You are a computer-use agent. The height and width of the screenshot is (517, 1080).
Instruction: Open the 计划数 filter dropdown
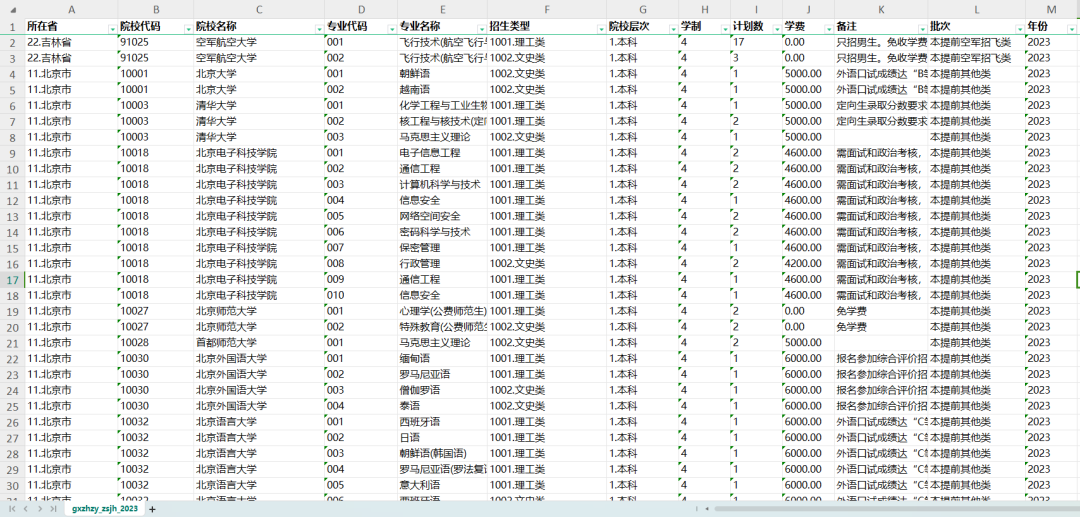(776, 28)
